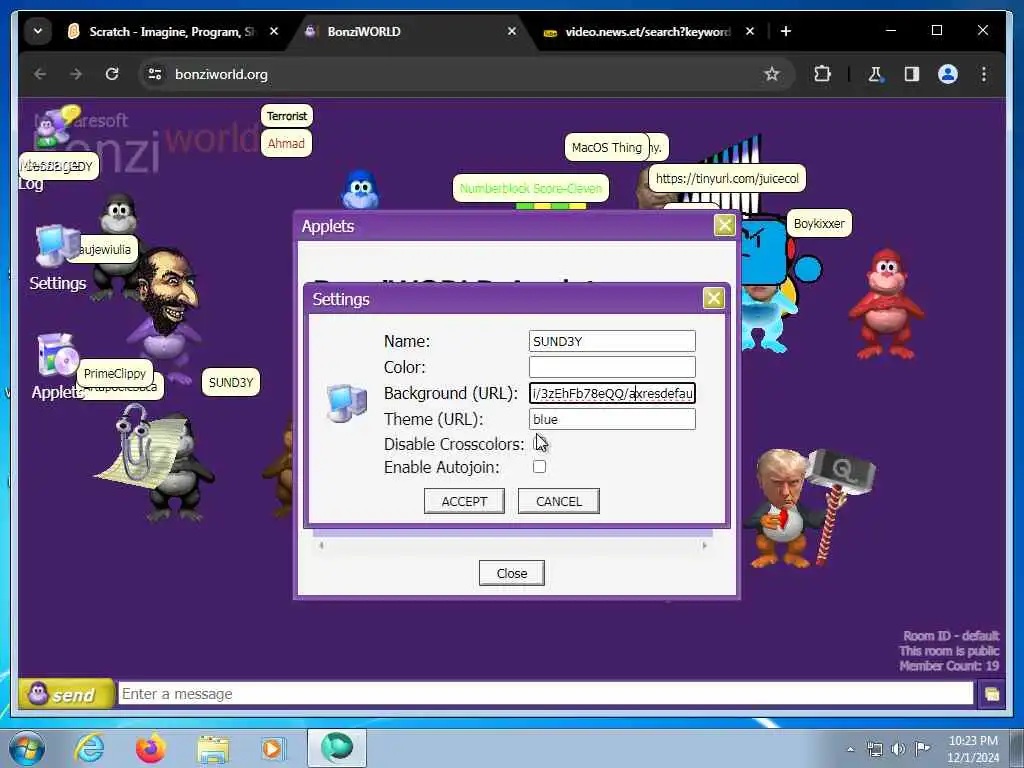Image resolution: width=1024 pixels, height=768 pixels.
Task: Switch to BonziWORLD browser tab
Action: pos(409,31)
